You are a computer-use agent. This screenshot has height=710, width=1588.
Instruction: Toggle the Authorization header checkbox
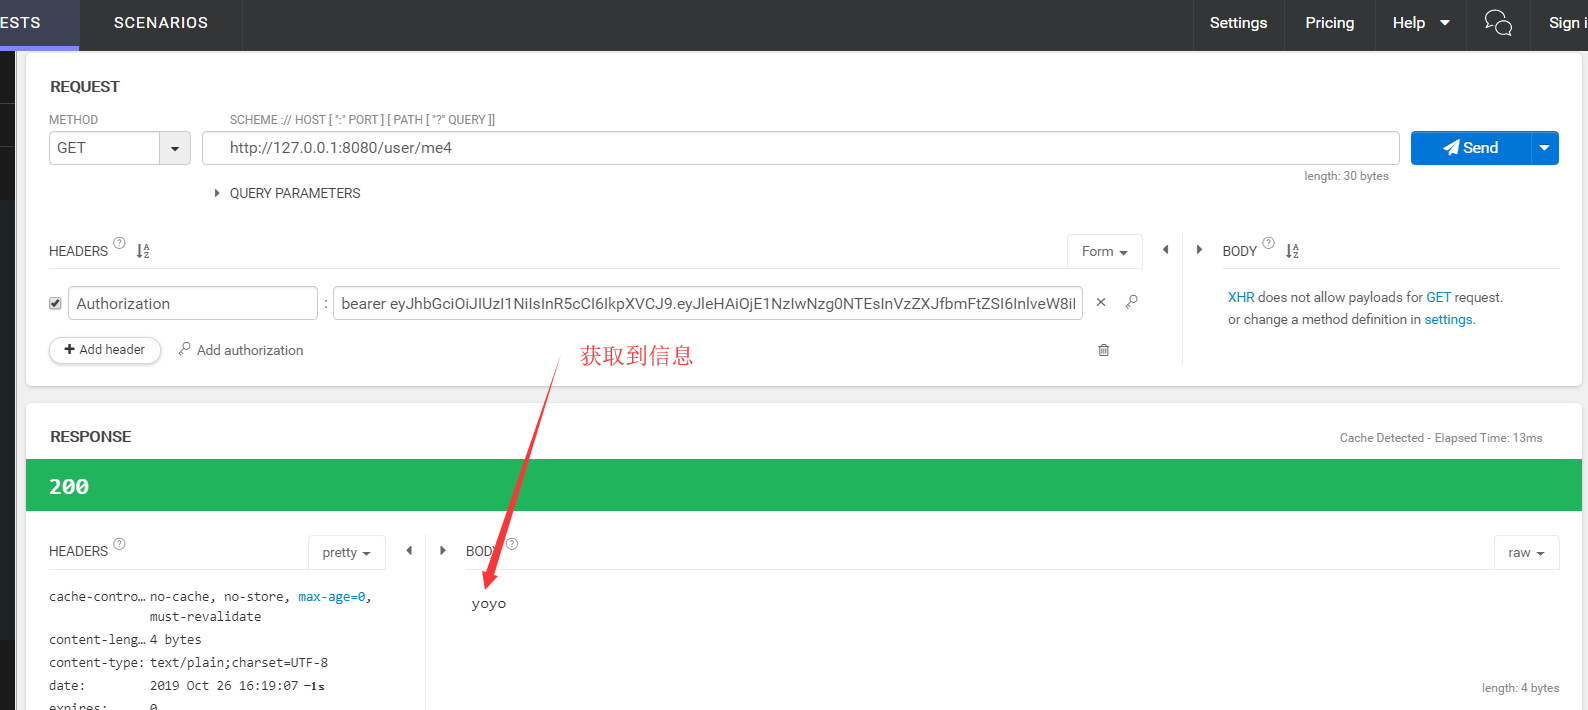pyautogui.click(x=55, y=303)
